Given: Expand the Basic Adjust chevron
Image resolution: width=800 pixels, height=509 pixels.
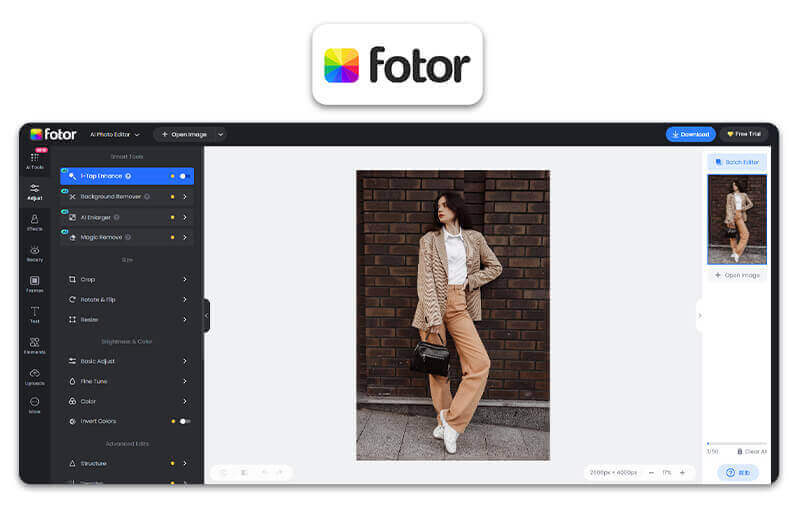Looking at the screenshot, I should (x=185, y=361).
